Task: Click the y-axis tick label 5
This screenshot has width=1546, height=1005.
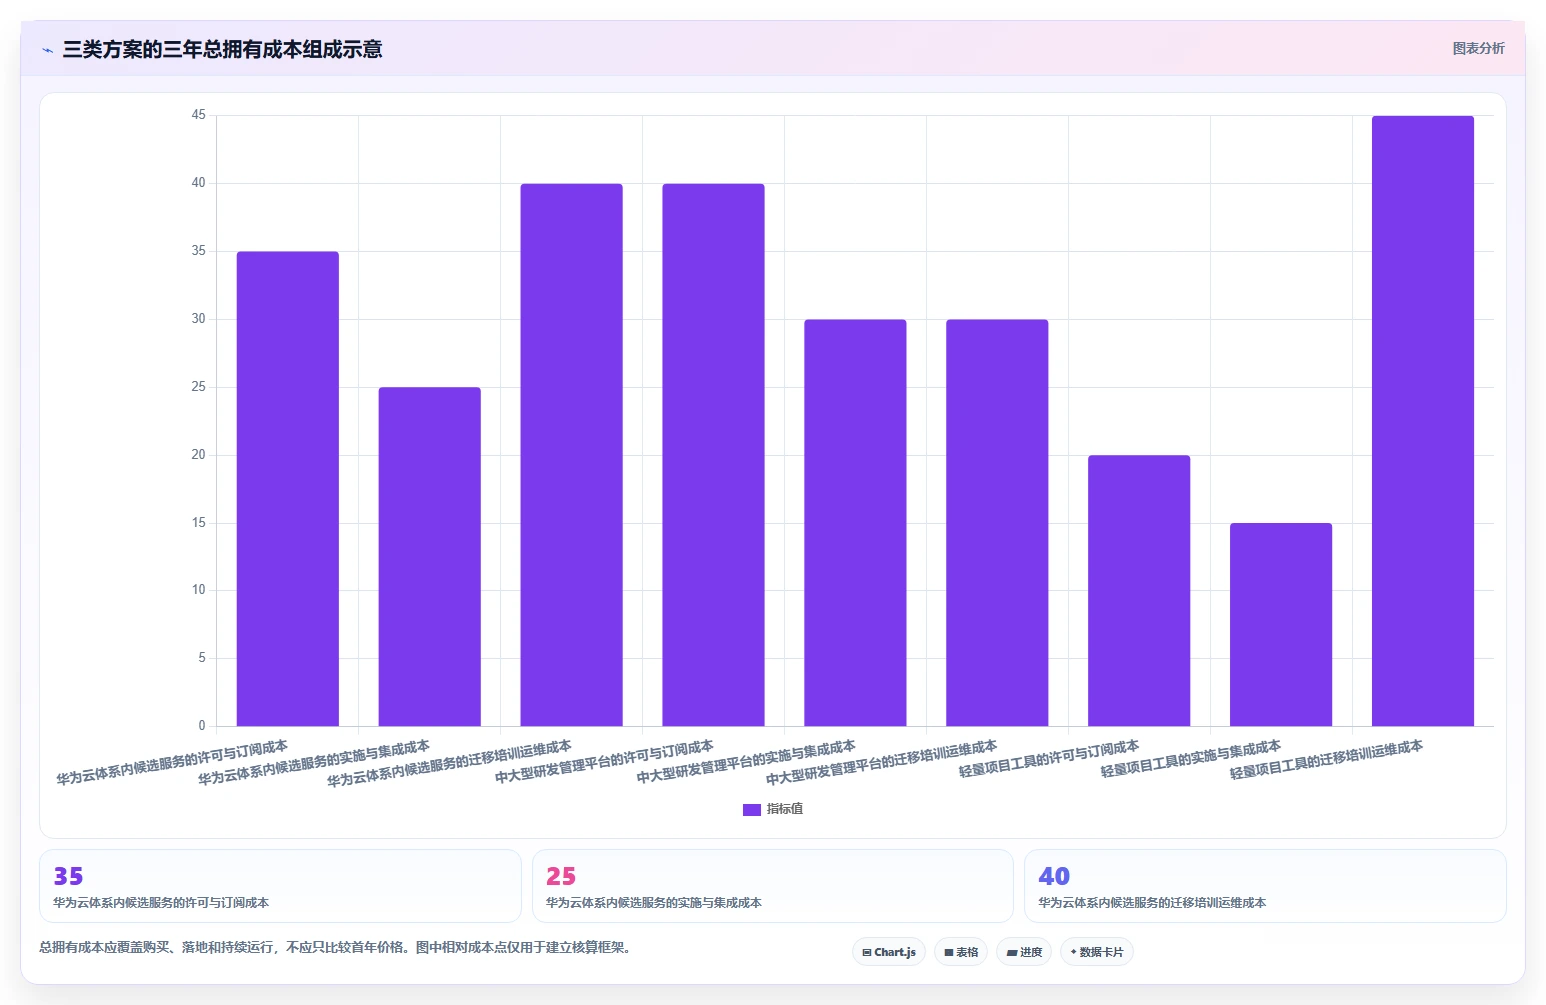Action: pos(202,658)
